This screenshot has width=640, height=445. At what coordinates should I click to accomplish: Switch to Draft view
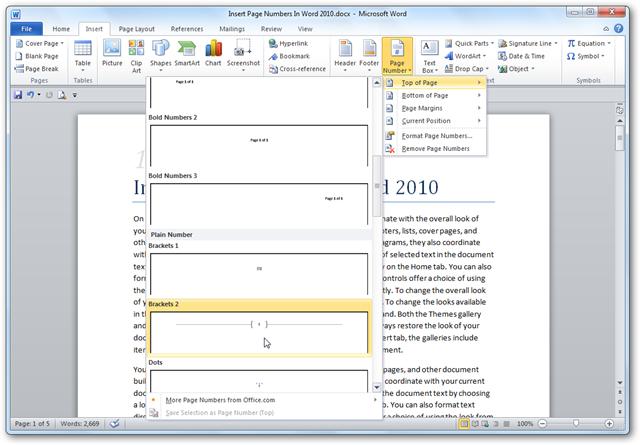pyautogui.click(x=507, y=424)
